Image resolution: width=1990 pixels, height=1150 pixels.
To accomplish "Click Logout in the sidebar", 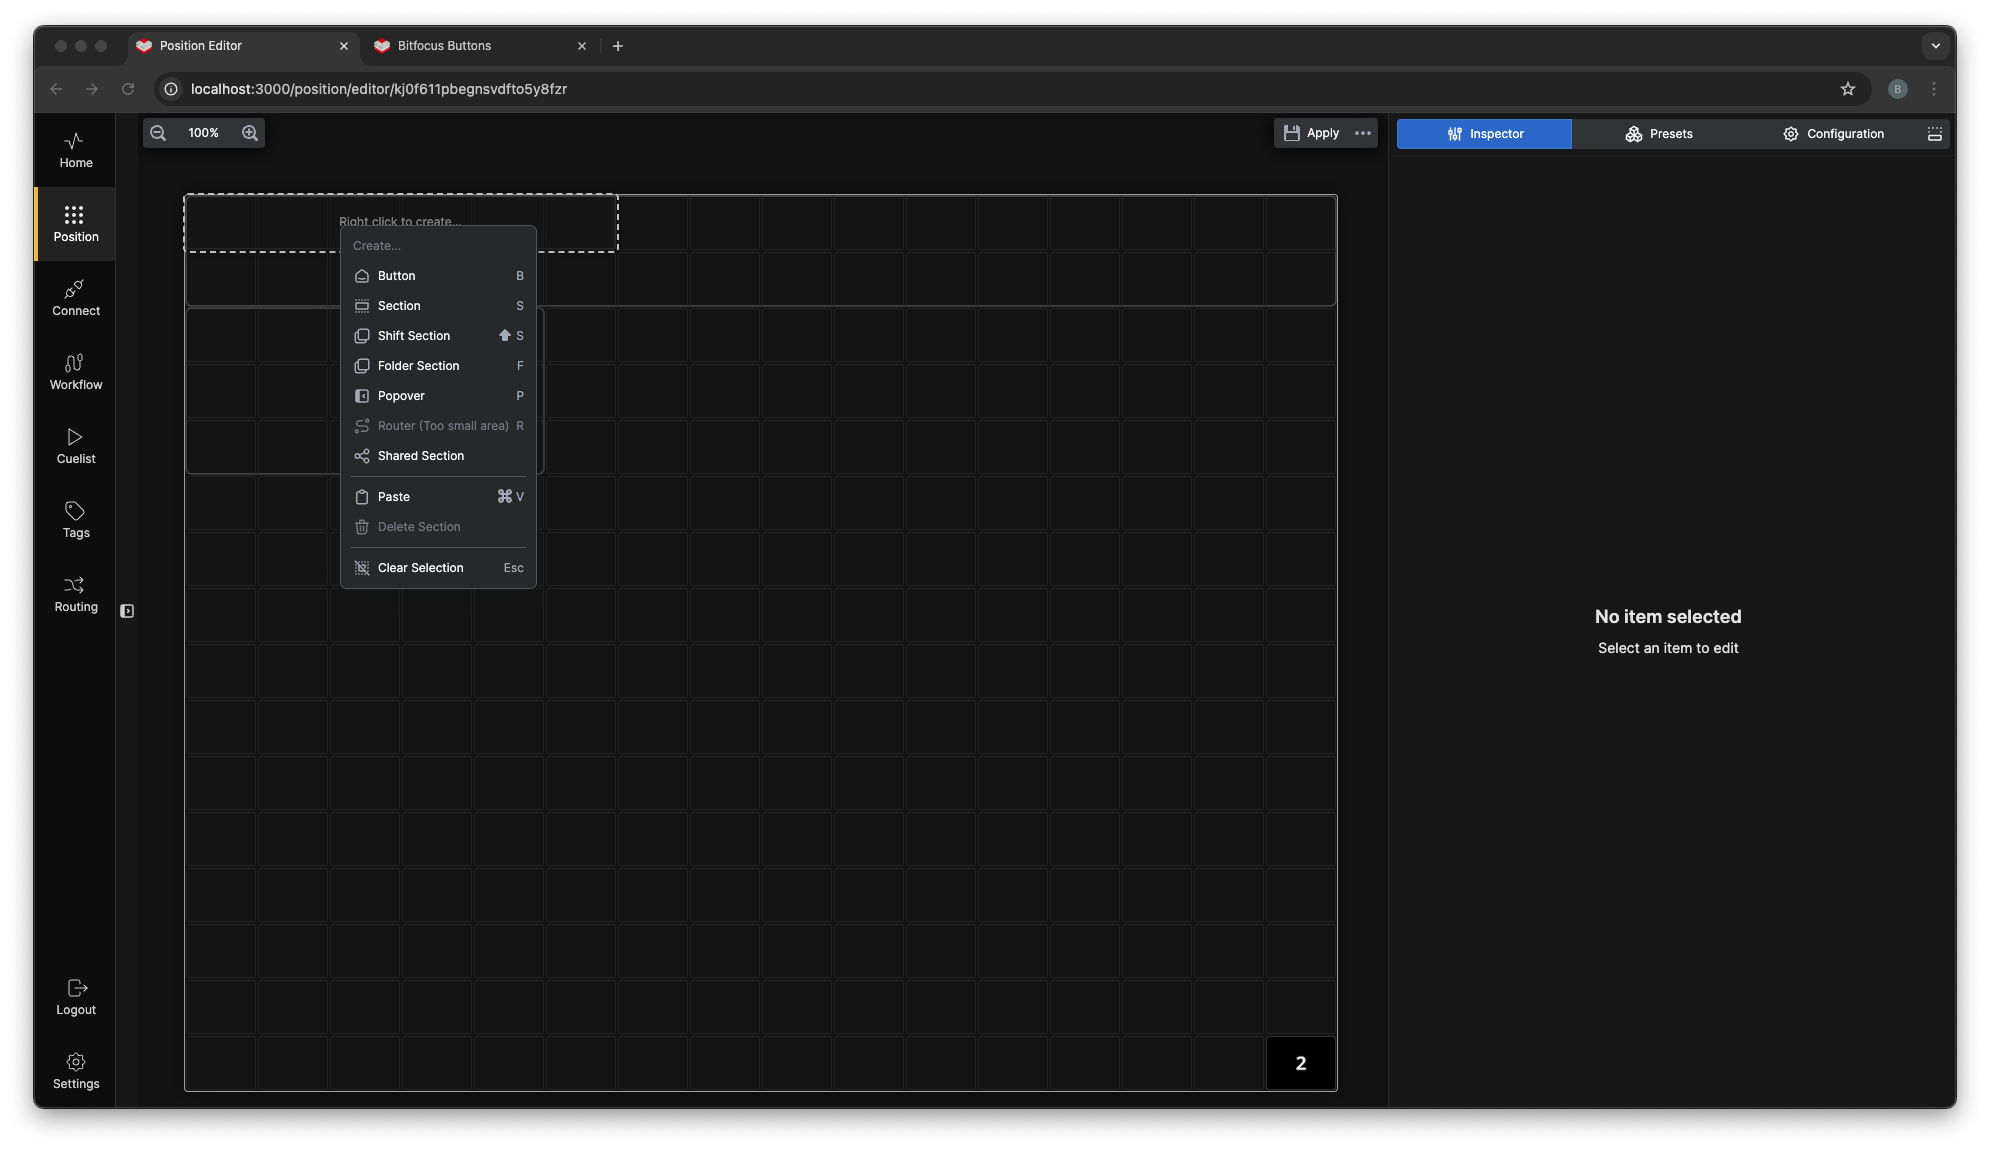I will pos(75,997).
